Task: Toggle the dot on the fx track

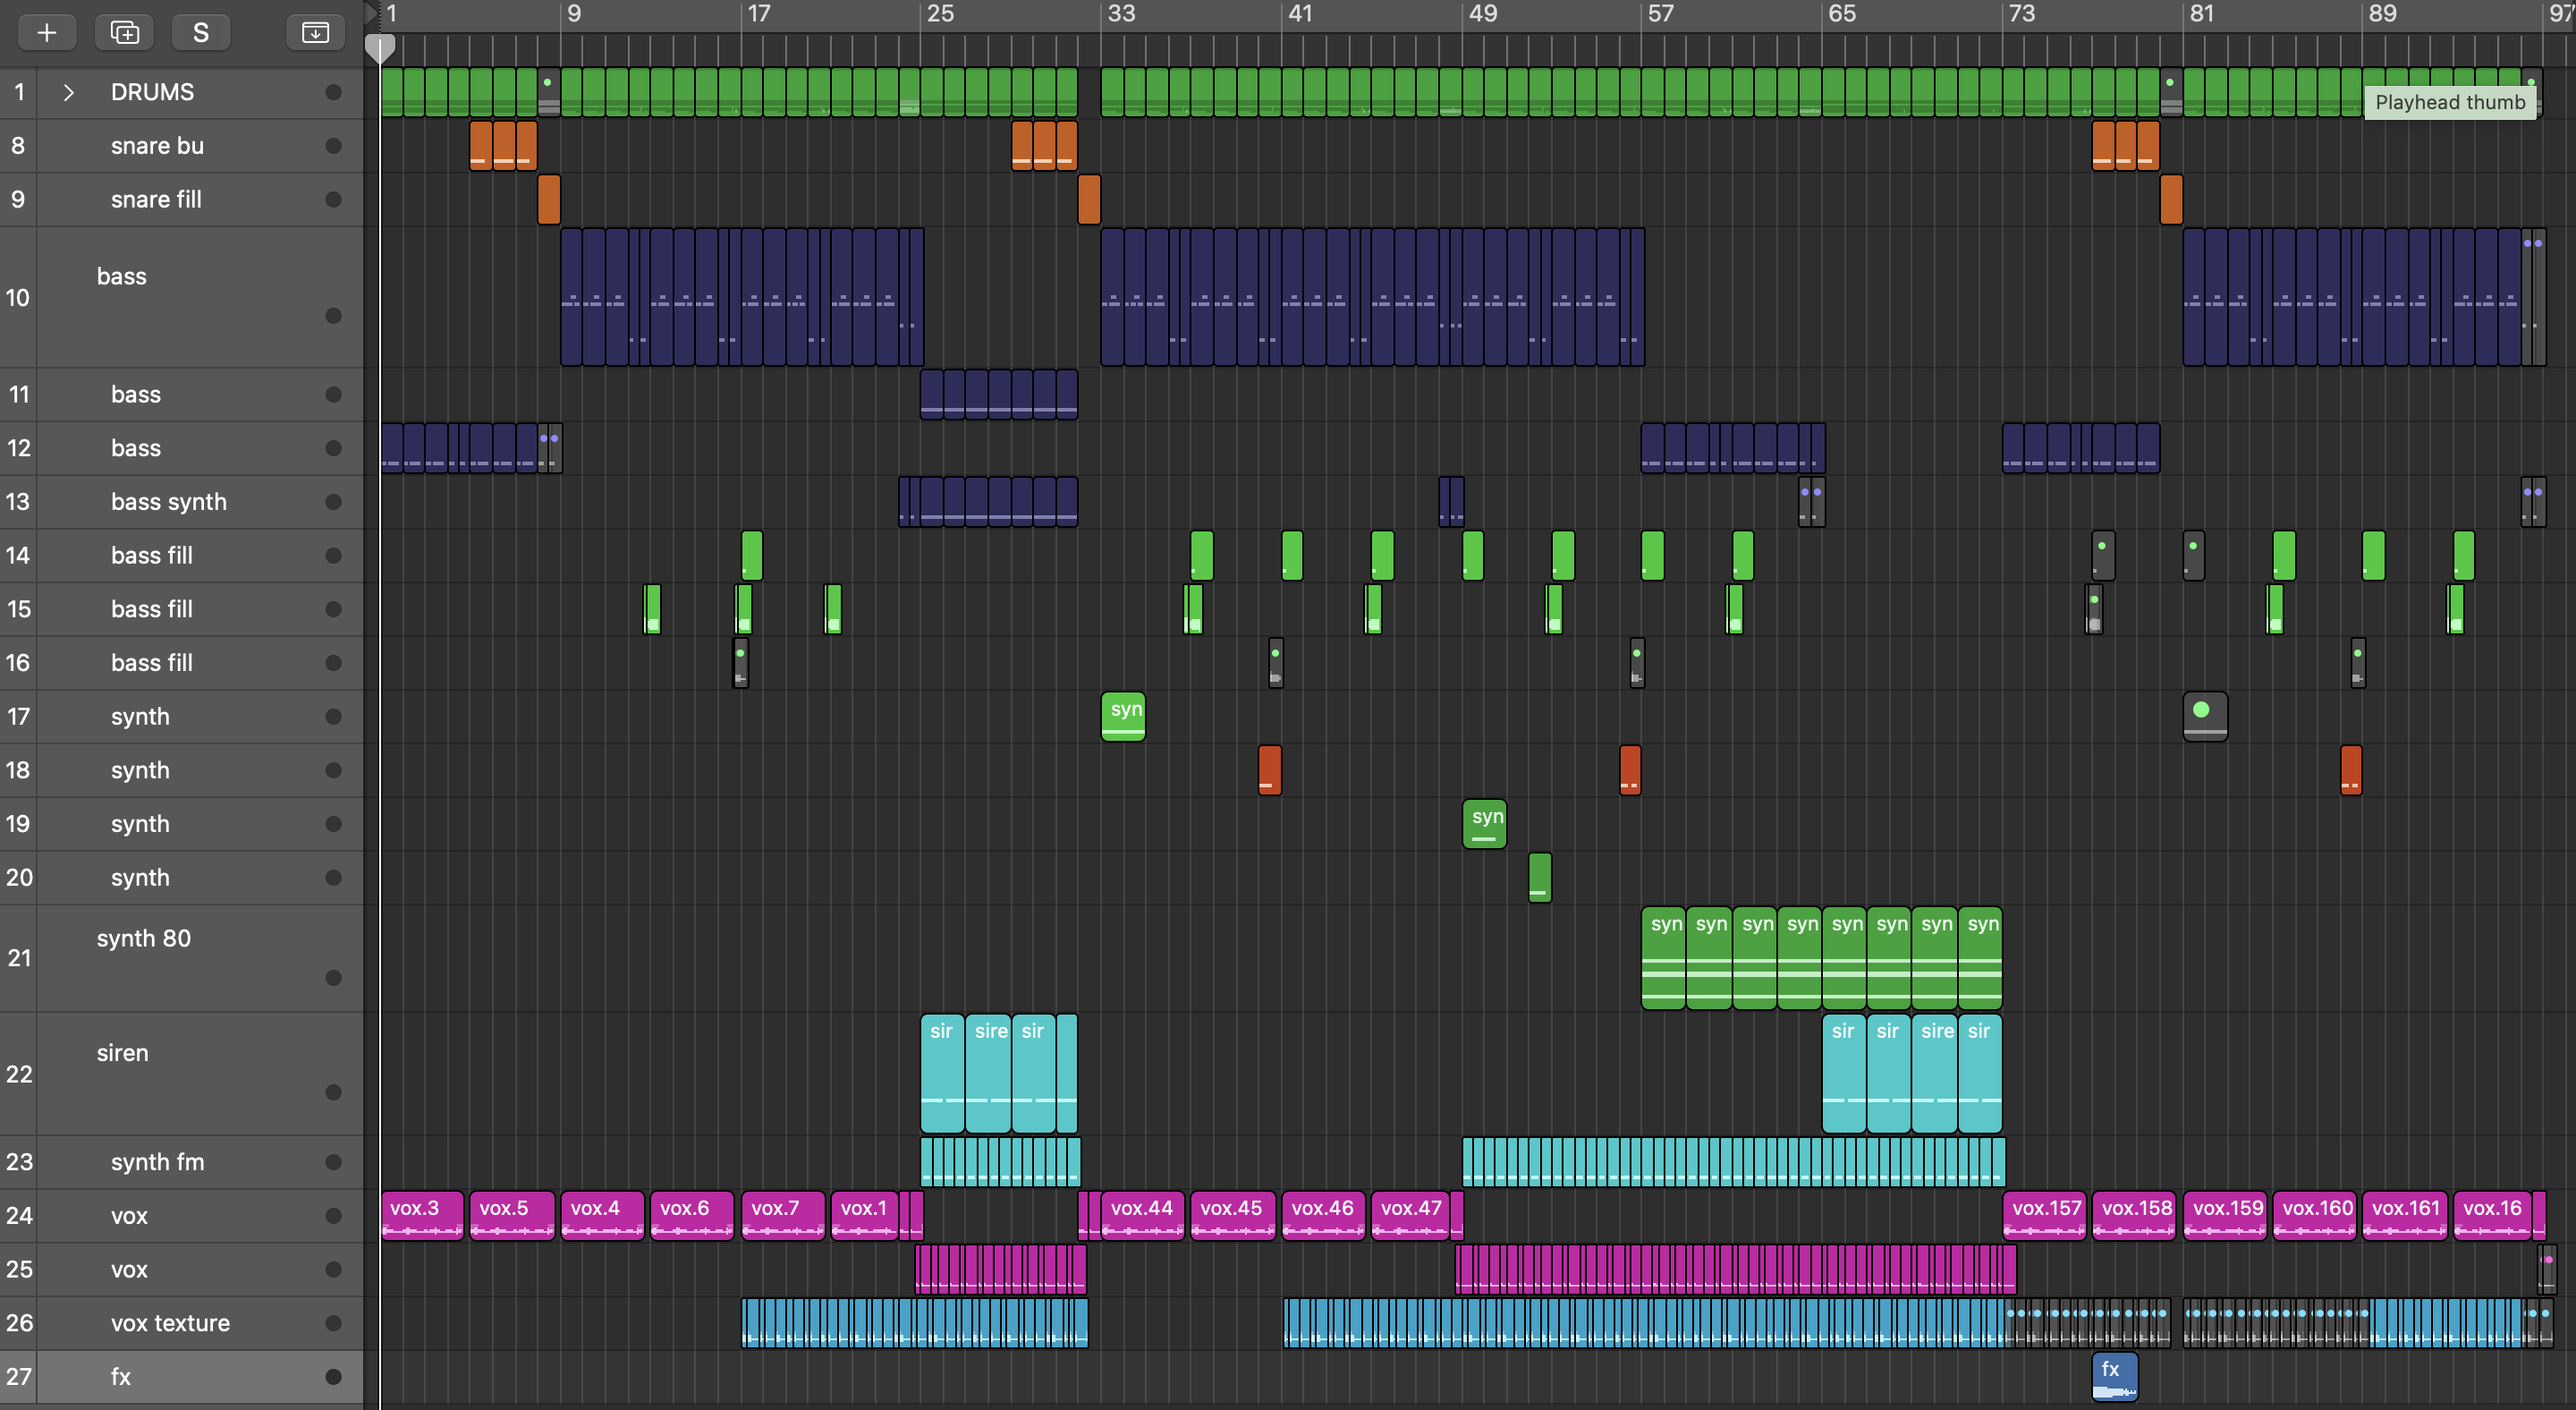Action: pyautogui.click(x=333, y=1377)
